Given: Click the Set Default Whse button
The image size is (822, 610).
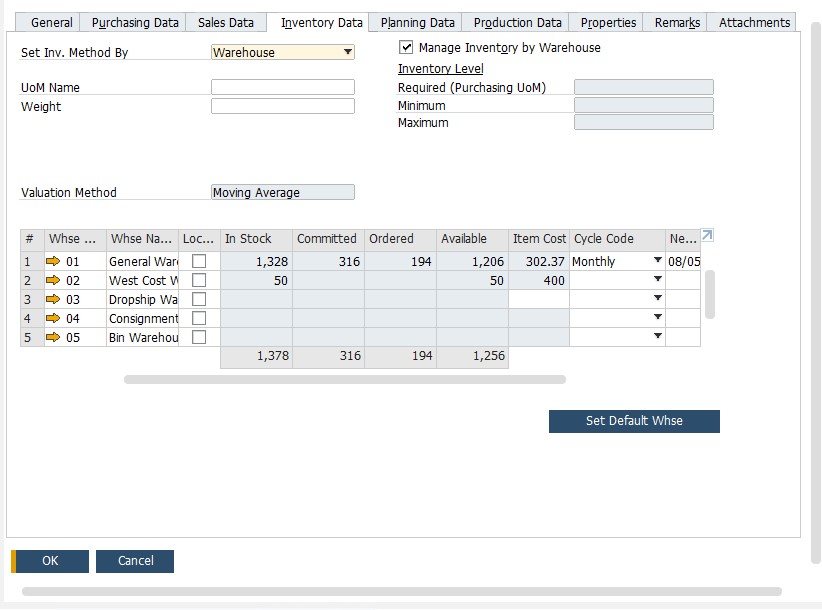Looking at the screenshot, I should click(x=634, y=421).
